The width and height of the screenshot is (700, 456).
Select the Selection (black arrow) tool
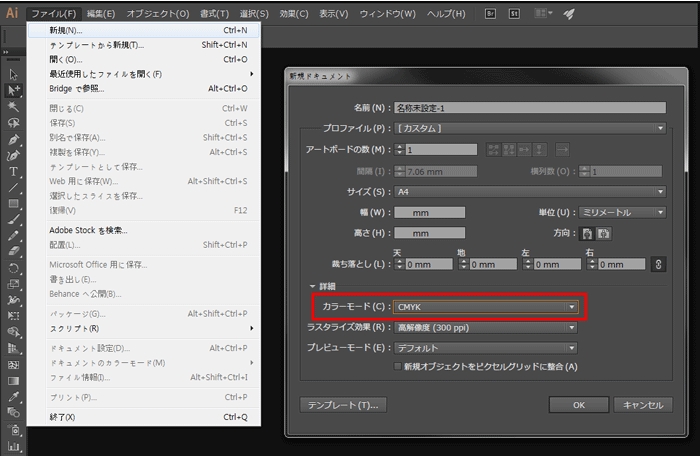pos(13,74)
